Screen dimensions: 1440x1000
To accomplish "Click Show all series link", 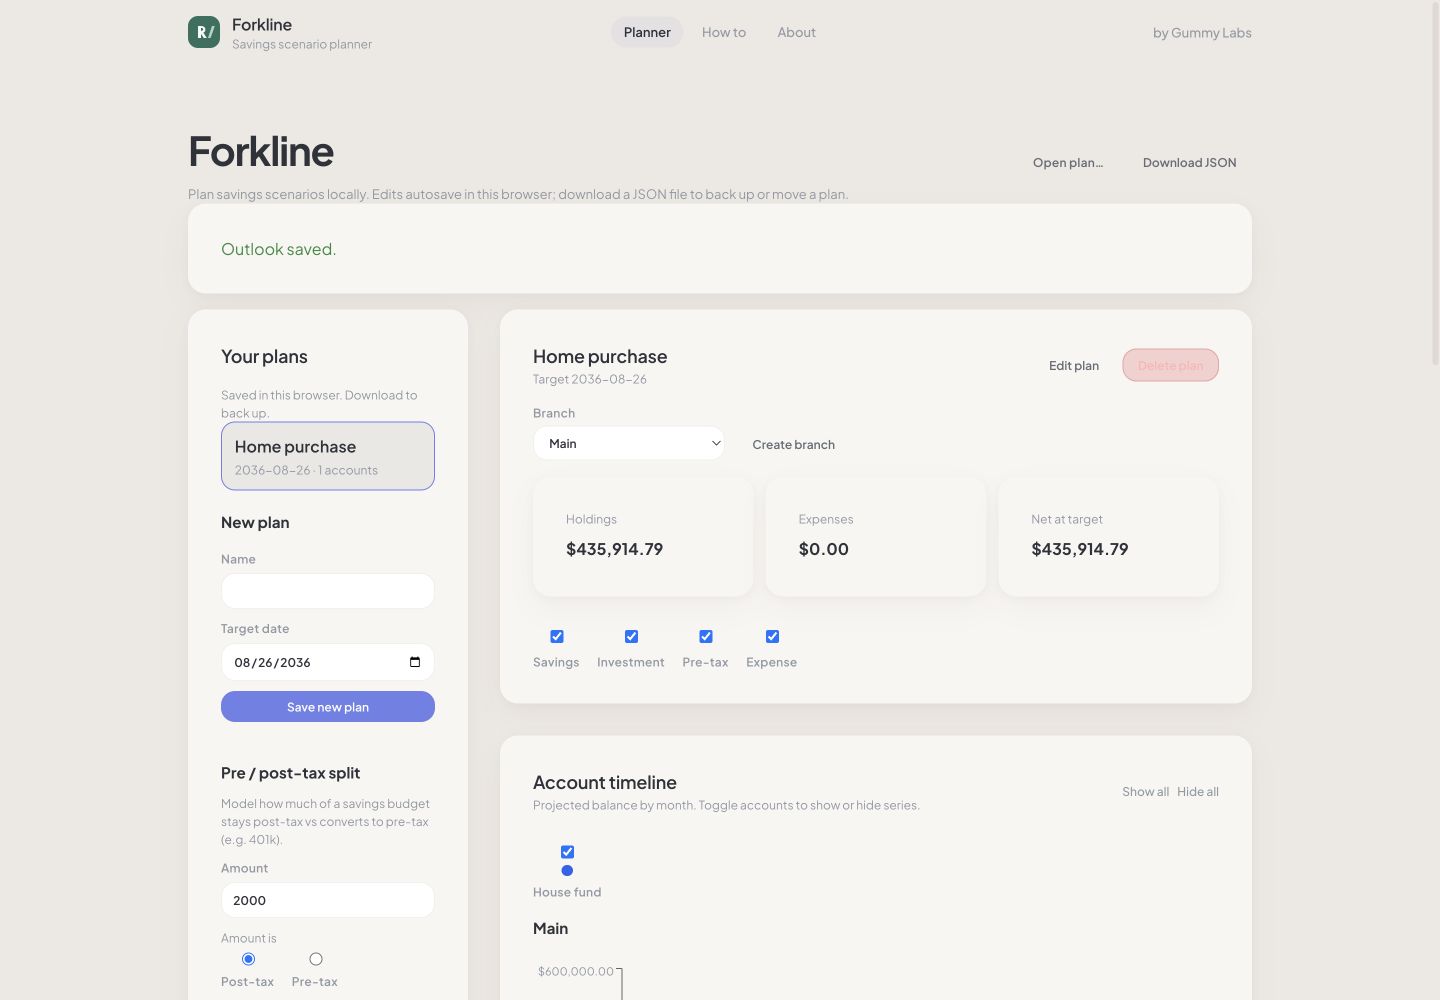I will click(x=1145, y=791).
